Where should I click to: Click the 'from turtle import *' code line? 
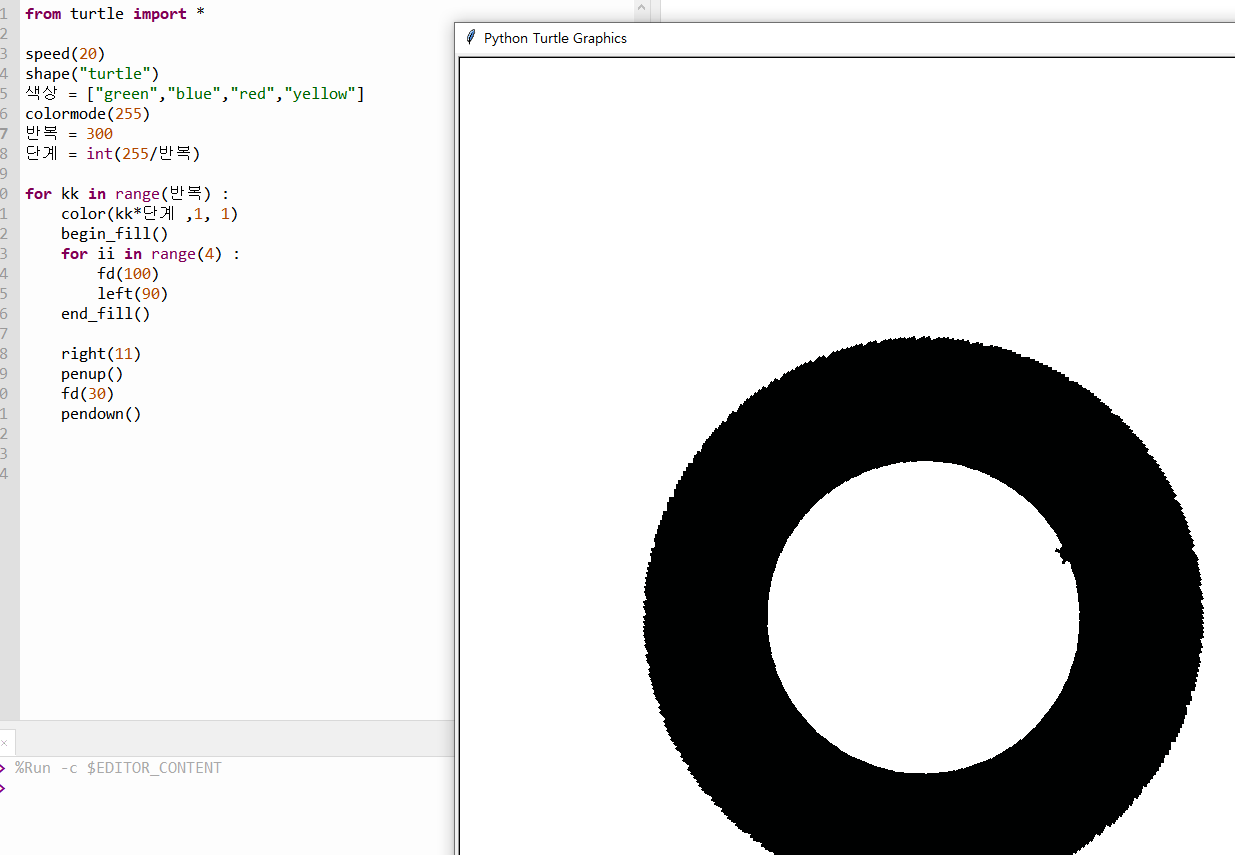pos(115,14)
